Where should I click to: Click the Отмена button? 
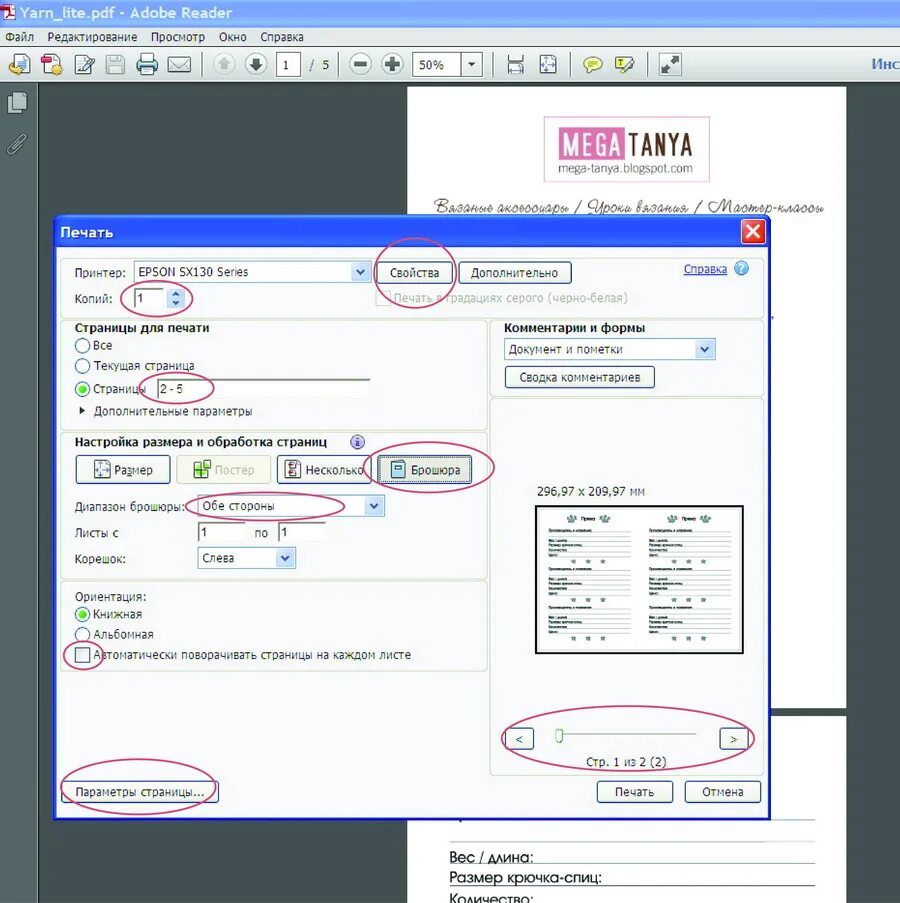pyautogui.click(x=723, y=792)
